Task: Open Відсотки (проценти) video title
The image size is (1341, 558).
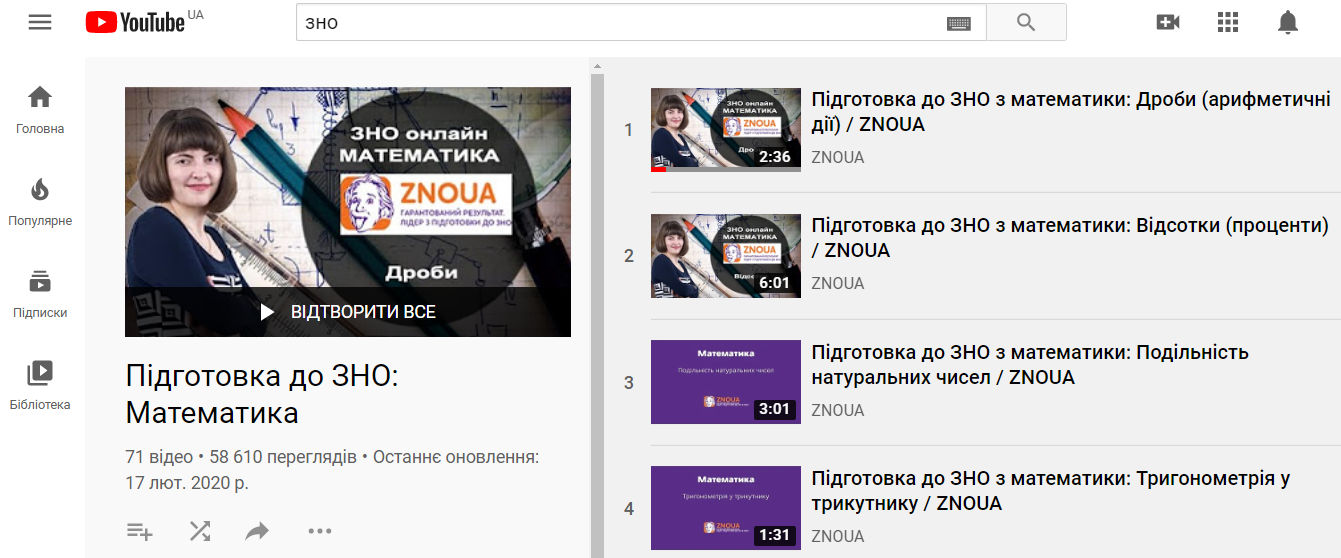Action: [x=1070, y=238]
